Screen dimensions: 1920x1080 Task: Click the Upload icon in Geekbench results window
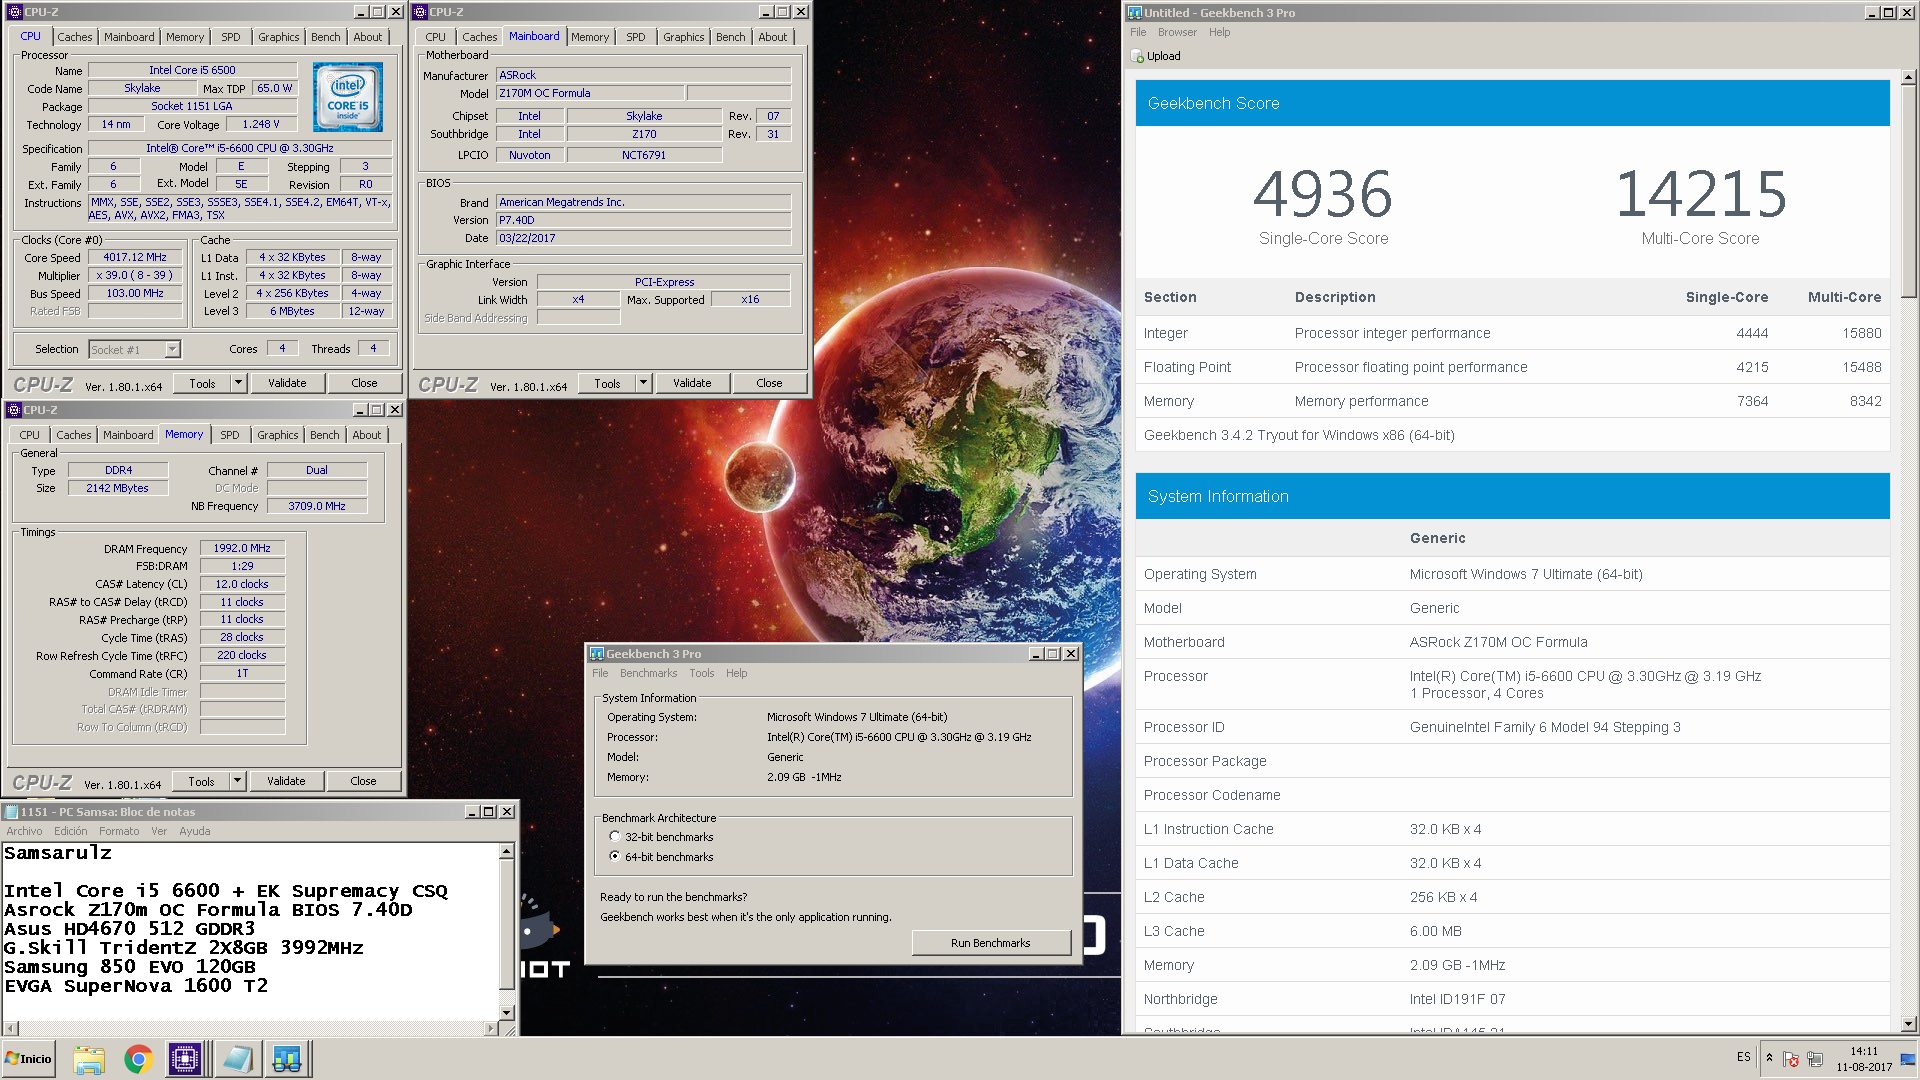click(x=1137, y=56)
